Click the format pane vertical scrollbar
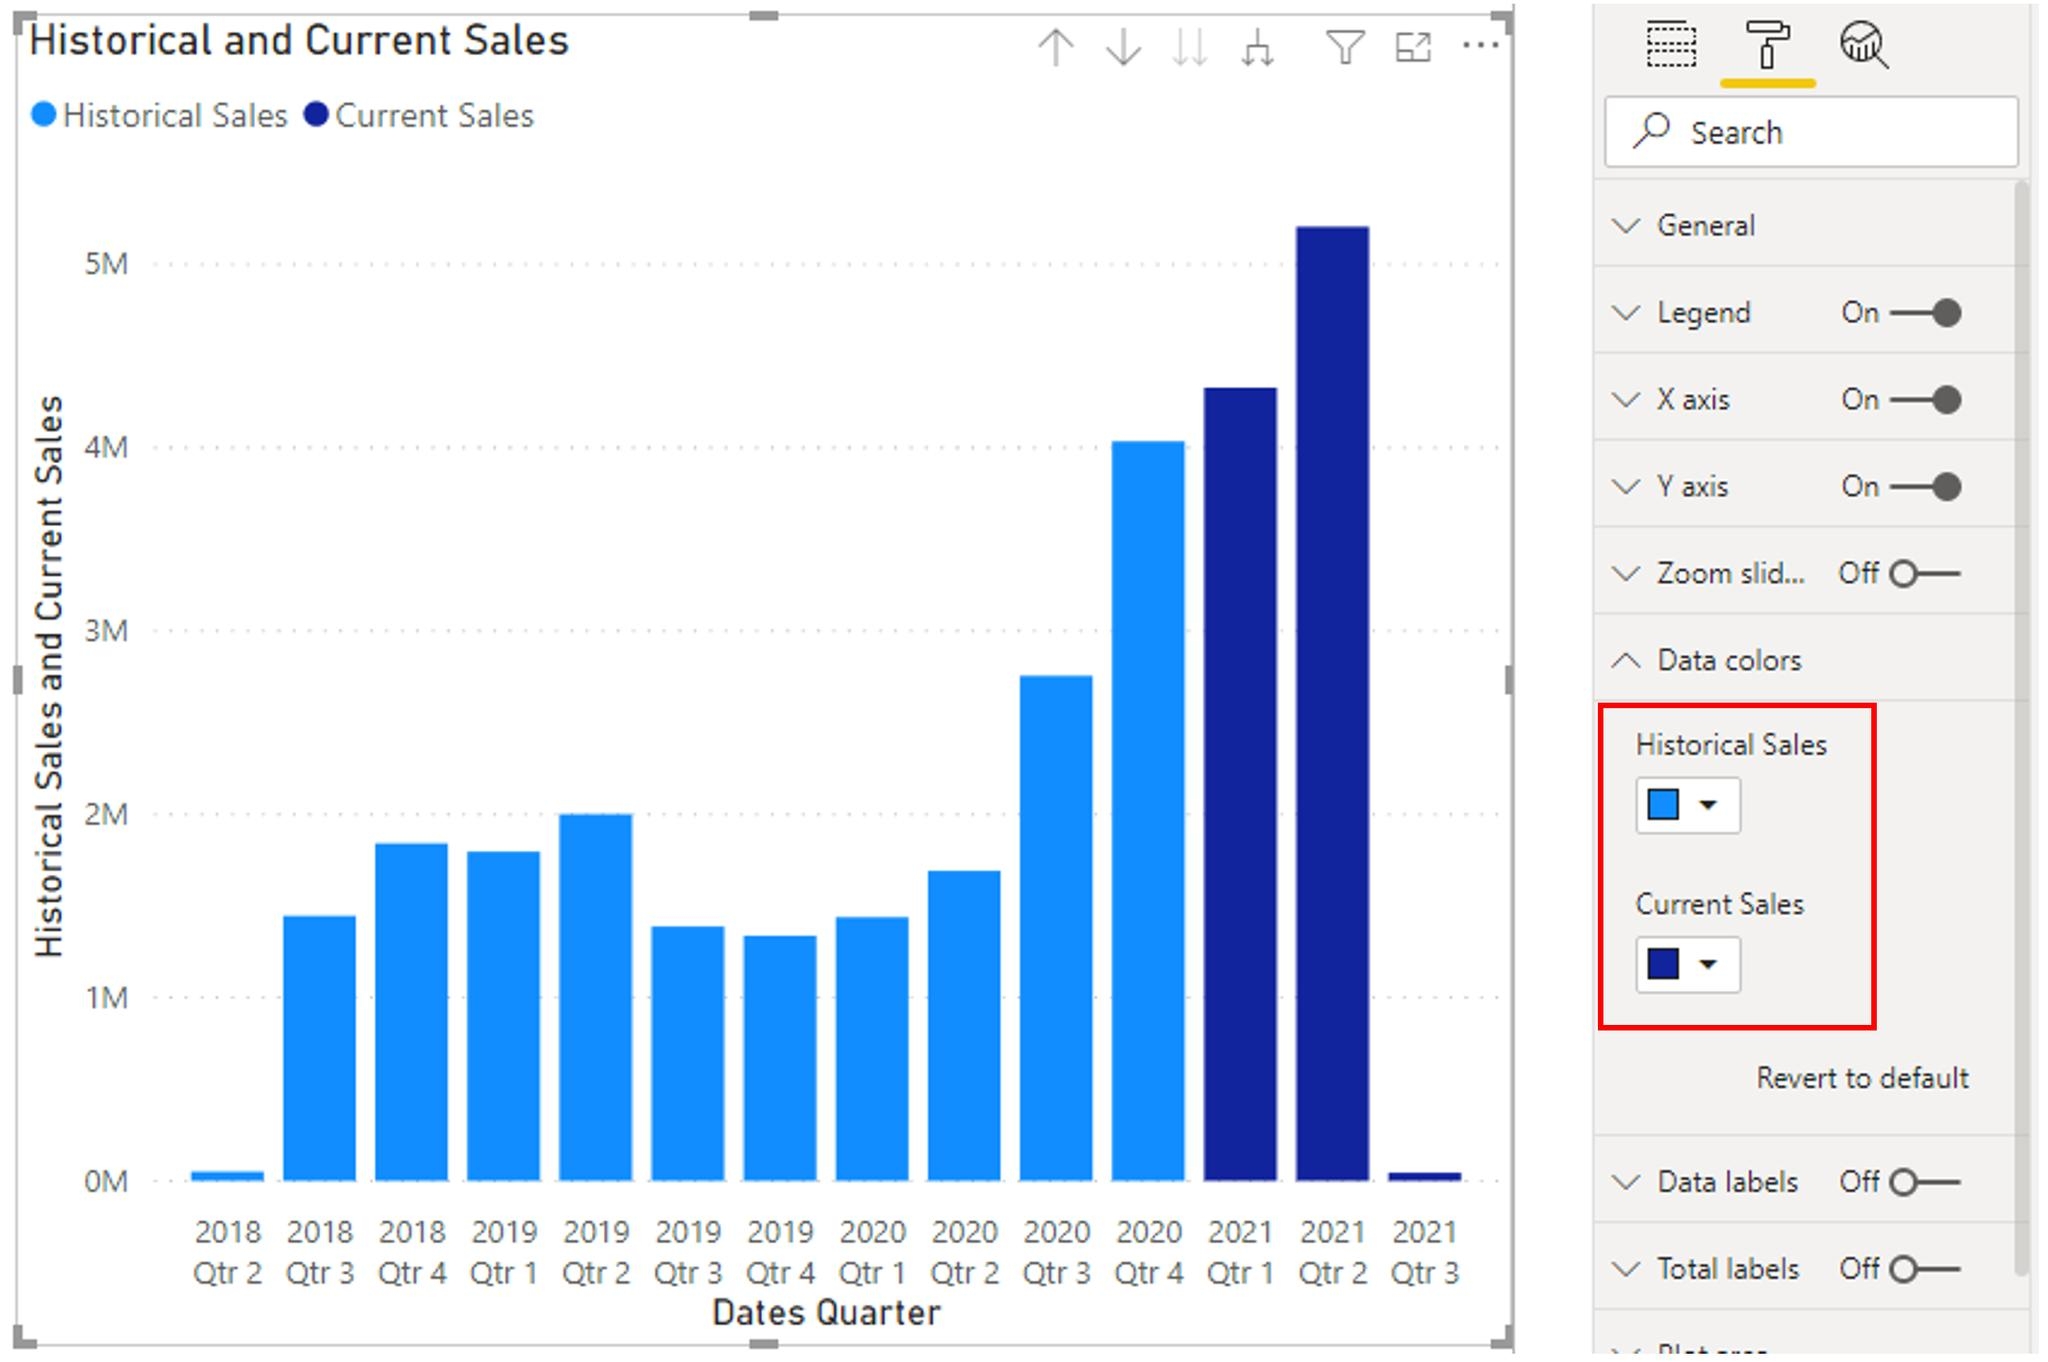The height and width of the screenshot is (1362, 2048). click(2021, 728)
